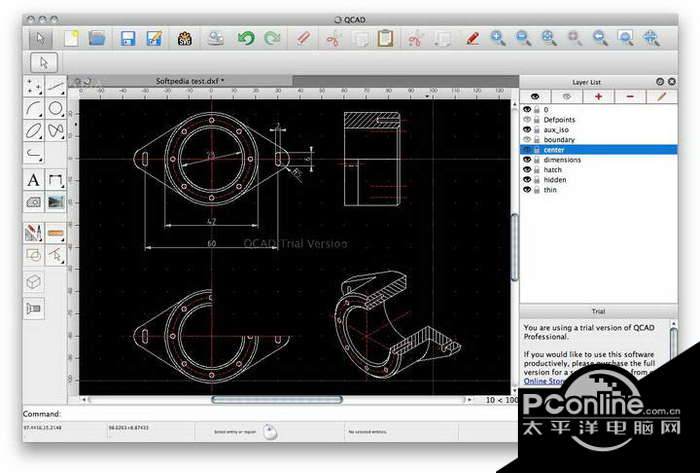Screen dimensions: 700x473
Task: Click the New drawing icon
Action: 71,38
